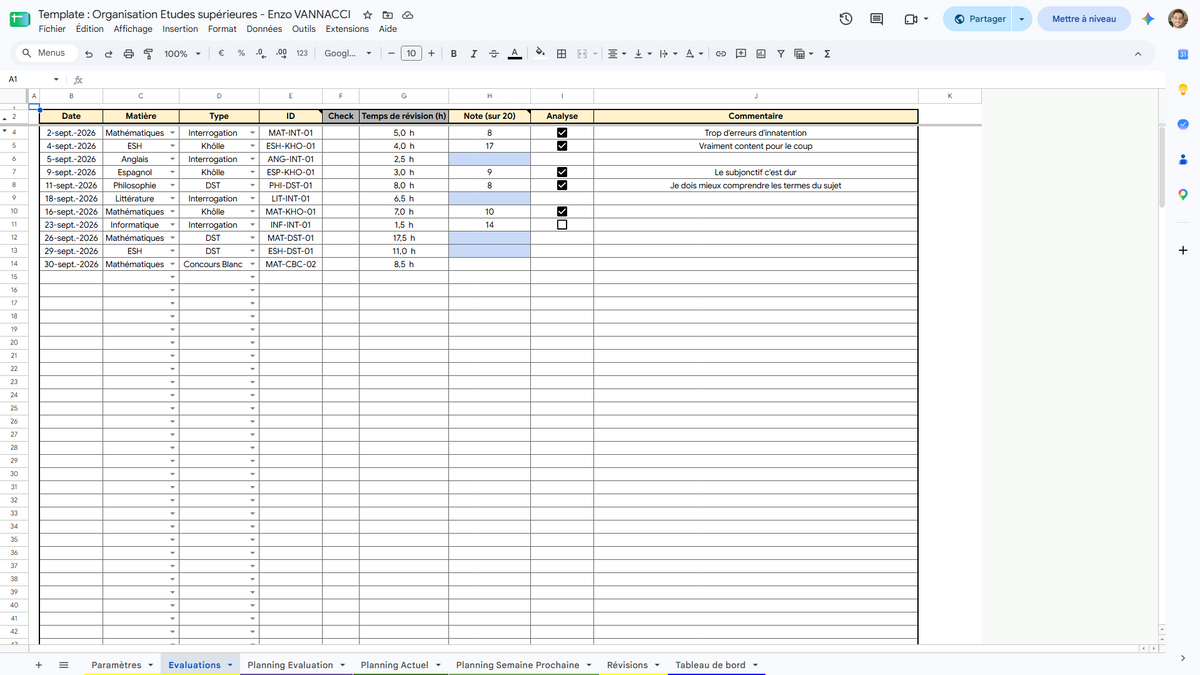Screen dimensions: 1200x675
Task: Check Analyse box for INF-INT-01 row
Action: 562,225
